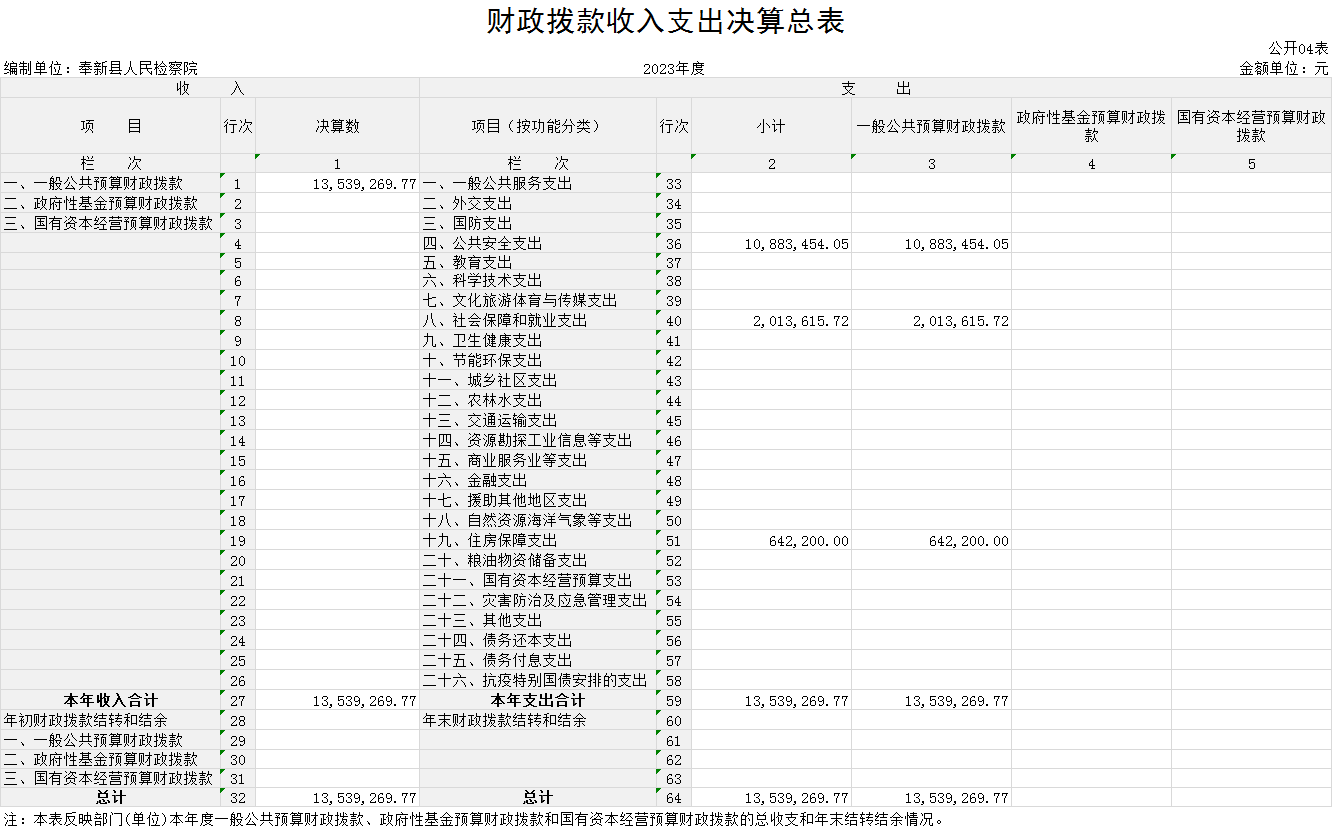Click the 政府性基金预算财政拨款 column header

pyautogui.click(x=1091, y=126)
